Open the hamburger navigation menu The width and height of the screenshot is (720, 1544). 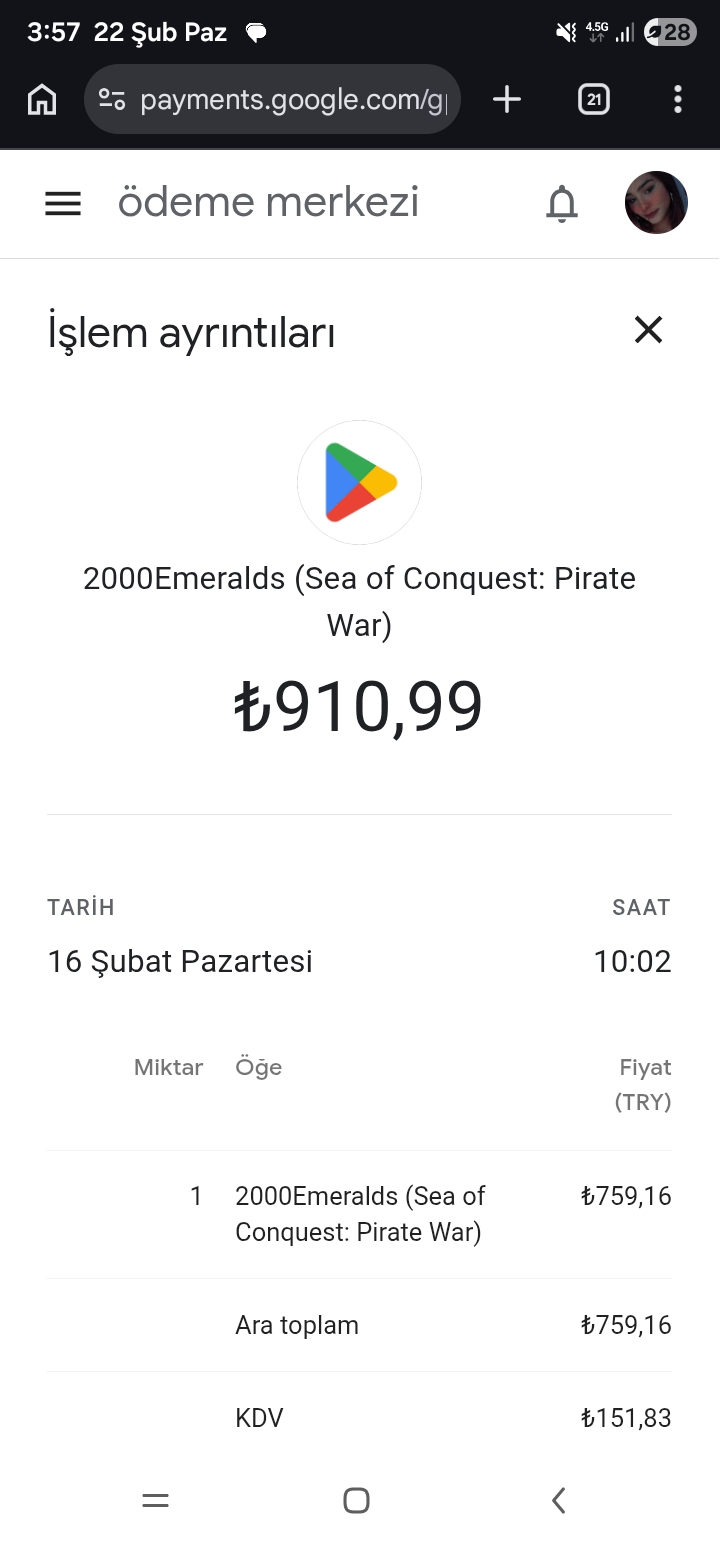[x=63, y=204]
